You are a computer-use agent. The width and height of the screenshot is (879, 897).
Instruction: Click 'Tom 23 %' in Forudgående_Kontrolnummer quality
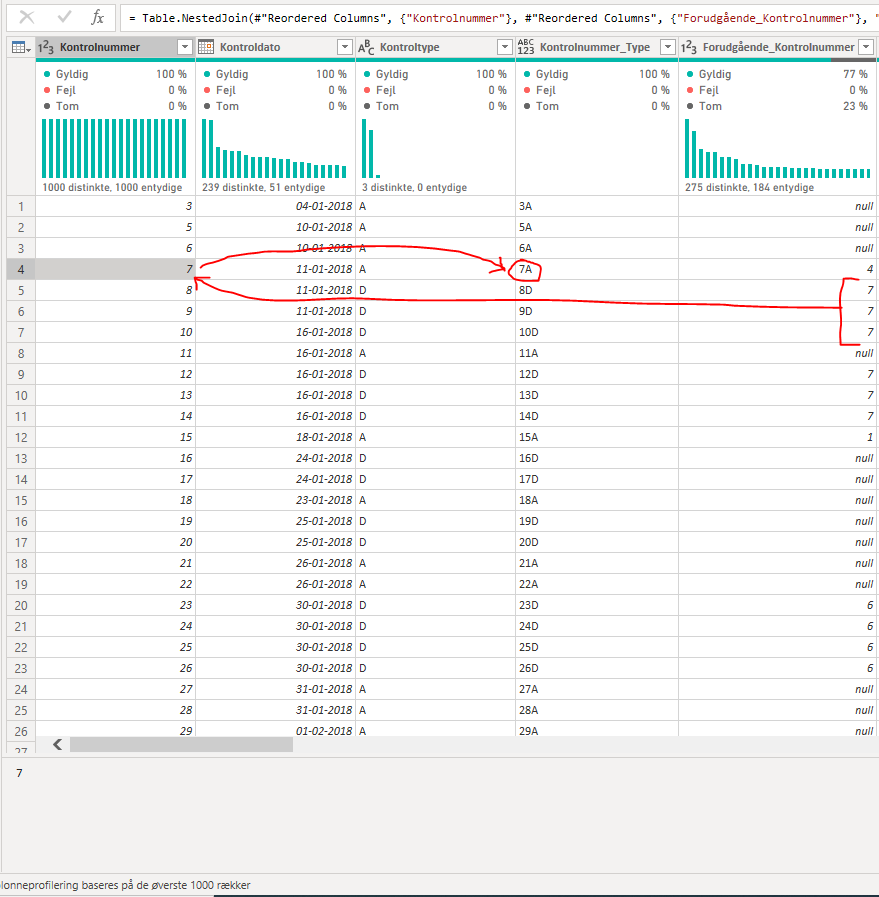click(777, 106)
